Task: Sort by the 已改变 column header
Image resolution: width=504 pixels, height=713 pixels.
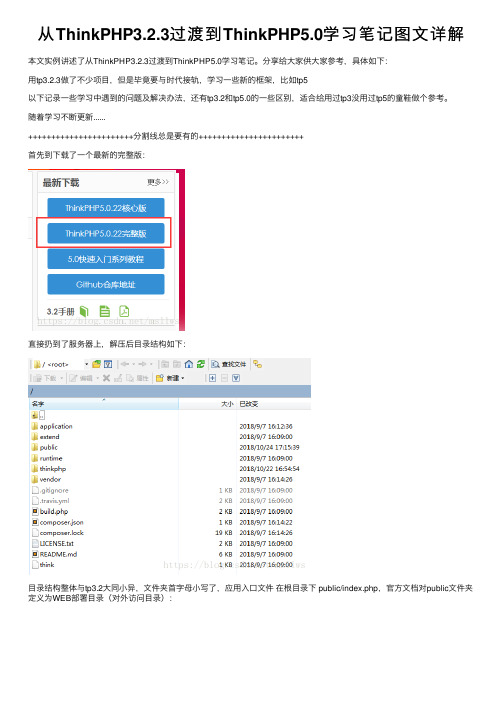Action: point(274,403)
